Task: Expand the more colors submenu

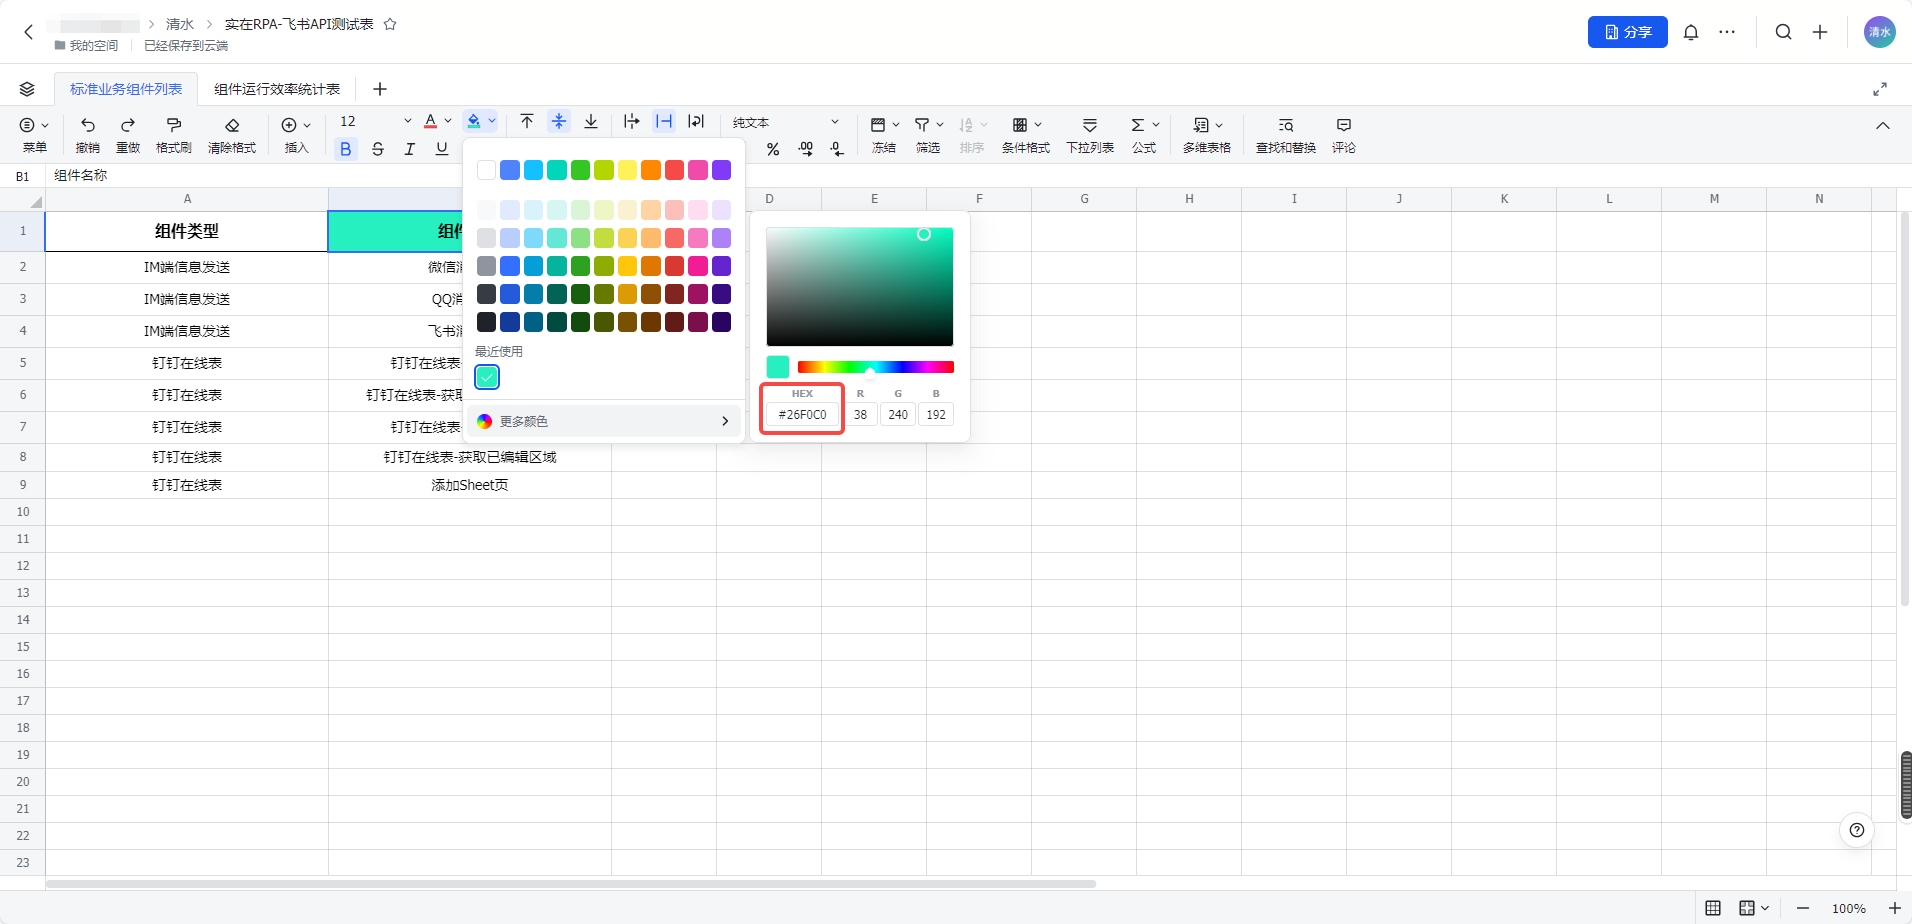Action: click(x=604, y=421)
